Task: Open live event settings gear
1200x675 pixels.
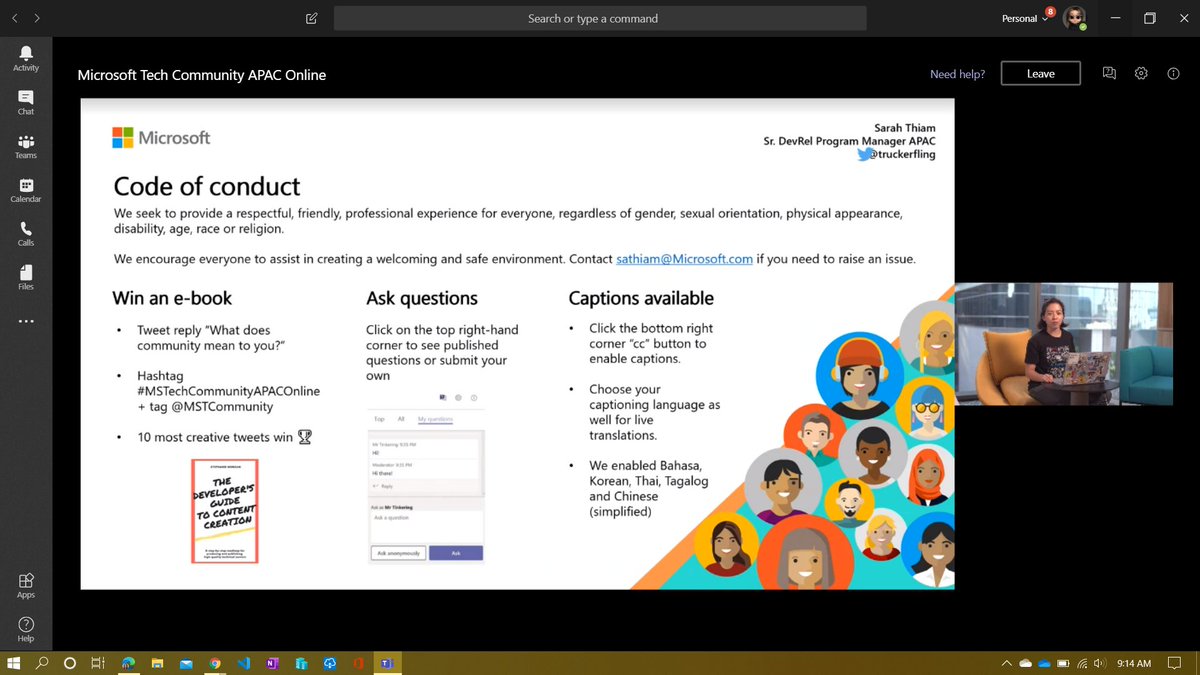Action: point(1141,74)
